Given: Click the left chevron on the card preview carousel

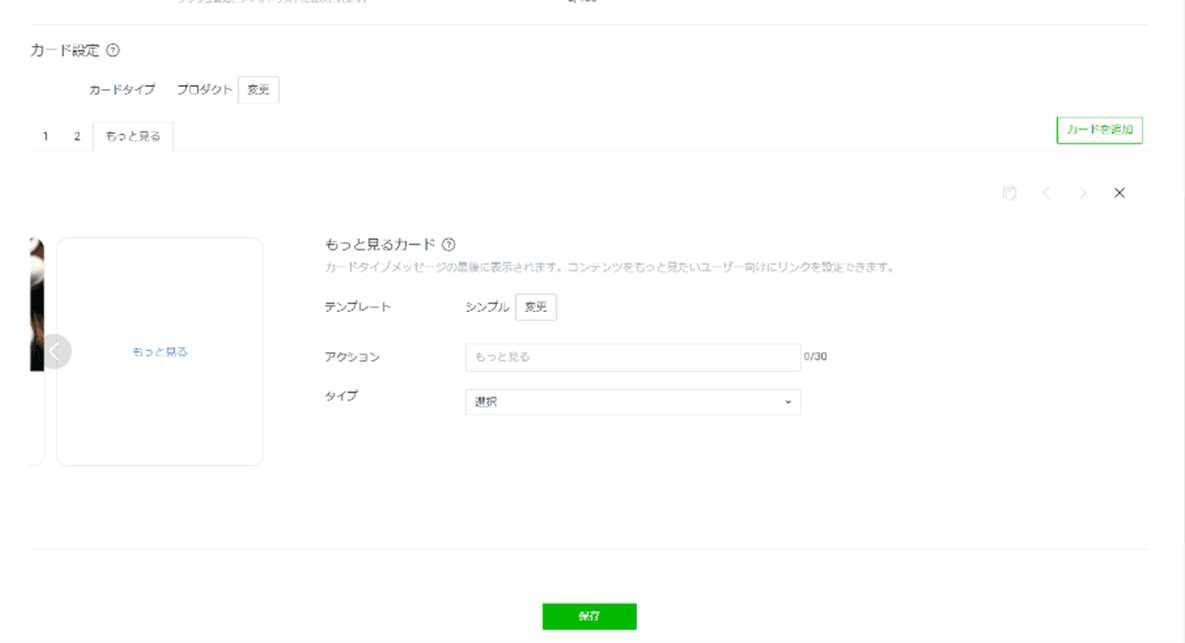Looking at the screenshot, I should (57, 351).
